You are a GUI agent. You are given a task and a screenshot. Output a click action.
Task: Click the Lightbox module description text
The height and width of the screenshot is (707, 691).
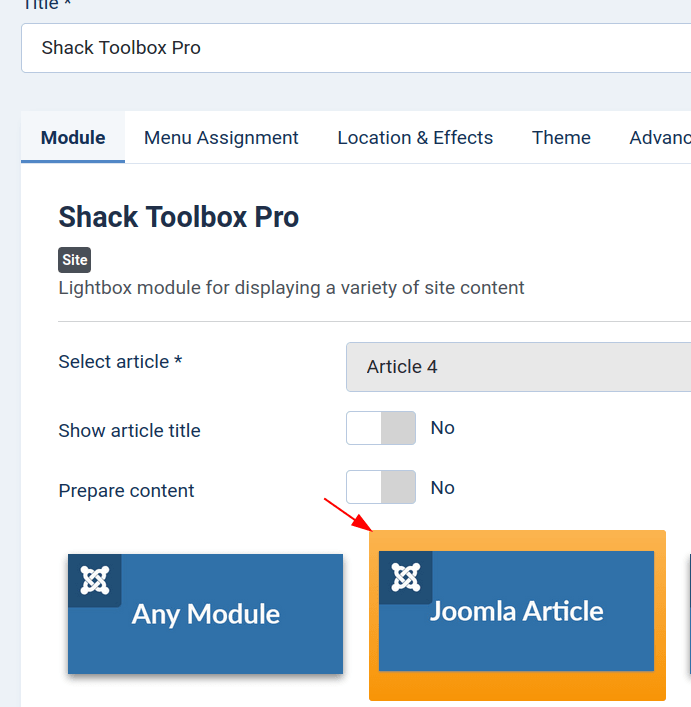pos(291,288)
